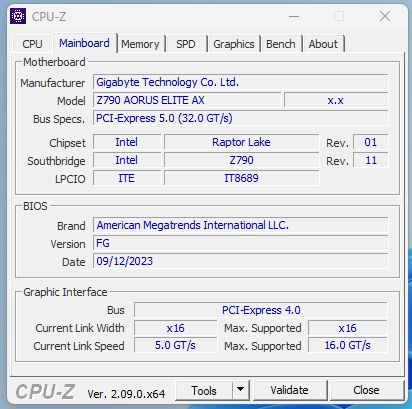Viewport: 412px width, 409px height.
Task: Click the Validate button
Action: click(289, 390)
